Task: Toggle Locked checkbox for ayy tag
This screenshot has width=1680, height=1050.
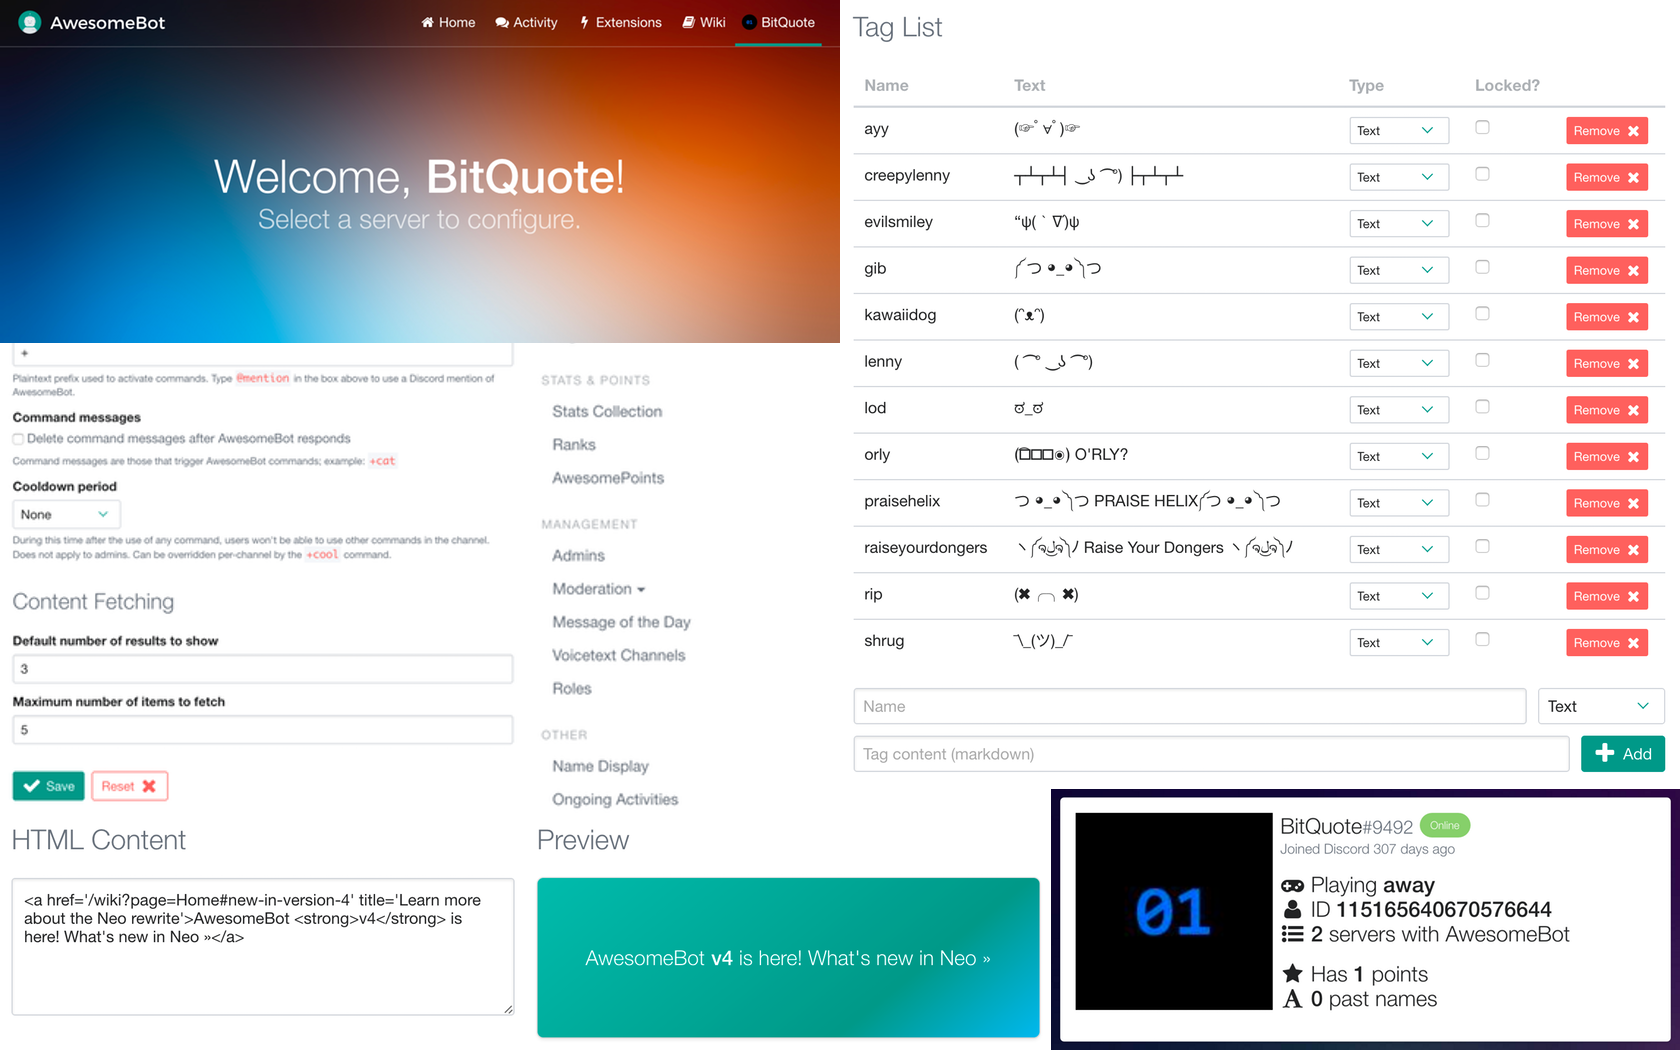Action: pyautogui.click(x=1482, y=127)
